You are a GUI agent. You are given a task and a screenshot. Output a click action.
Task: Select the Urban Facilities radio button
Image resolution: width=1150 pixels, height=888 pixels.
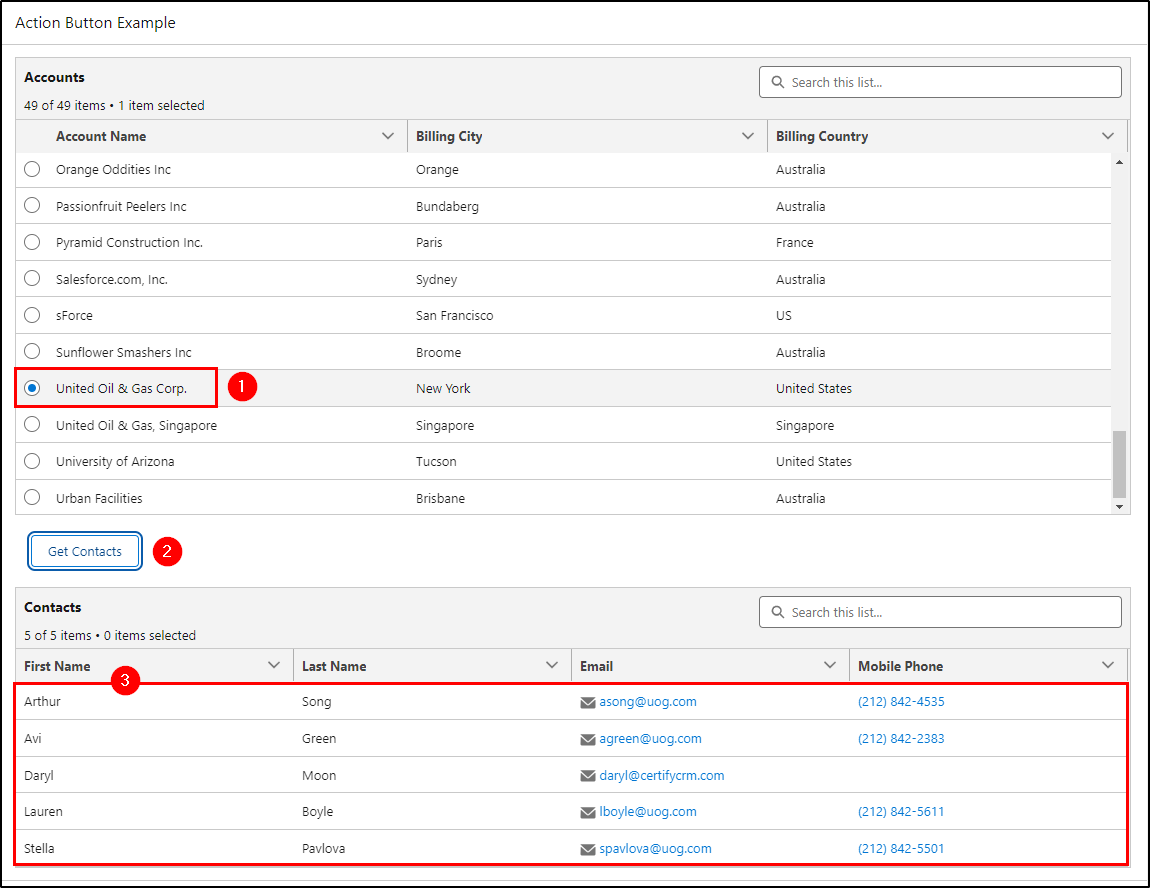click(32, 497)
